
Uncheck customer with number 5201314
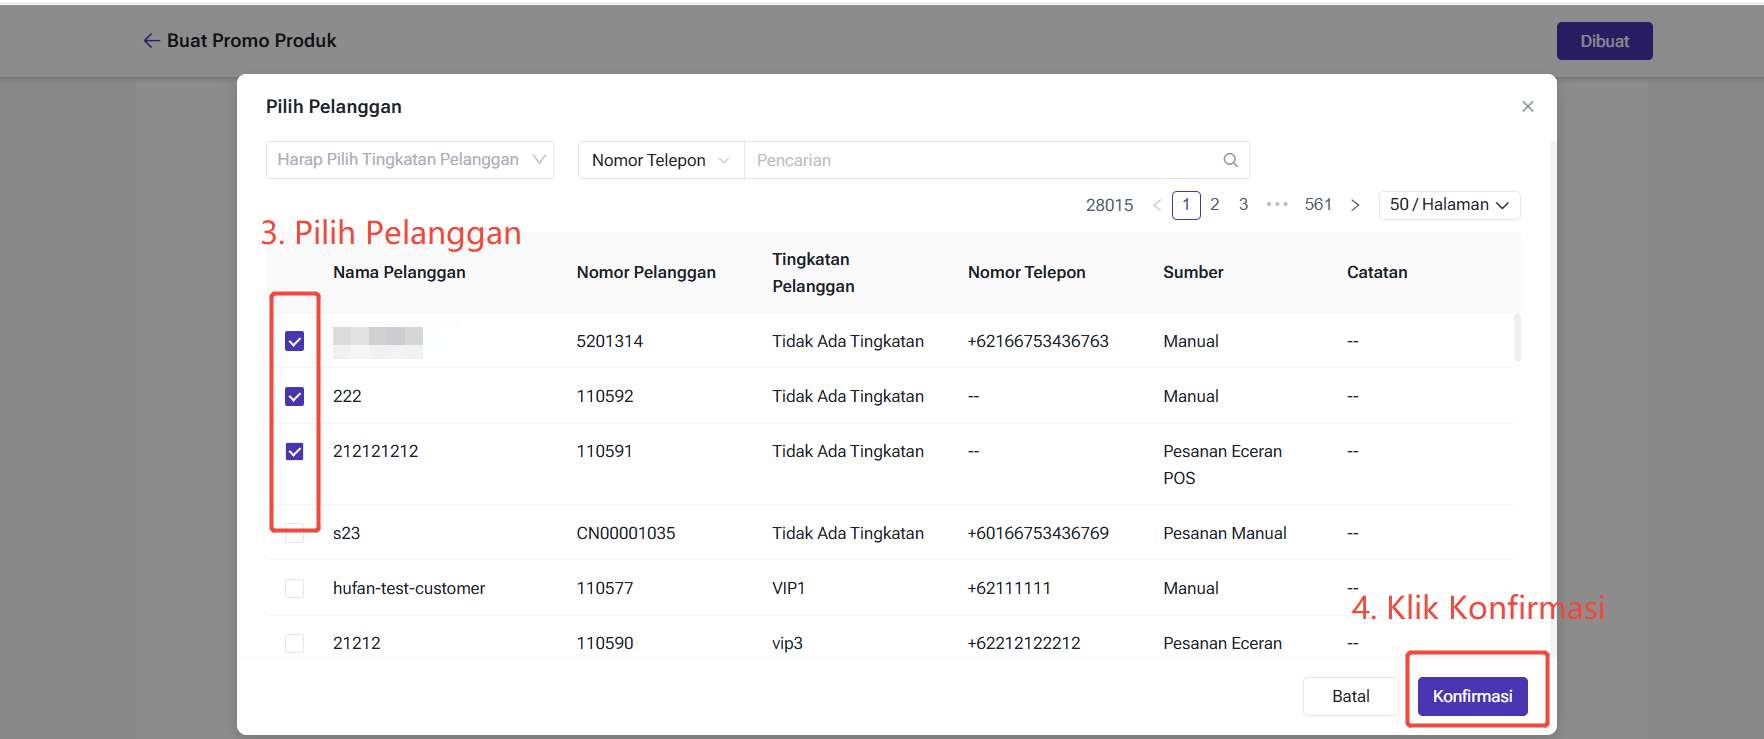click(x=294, y=341)
